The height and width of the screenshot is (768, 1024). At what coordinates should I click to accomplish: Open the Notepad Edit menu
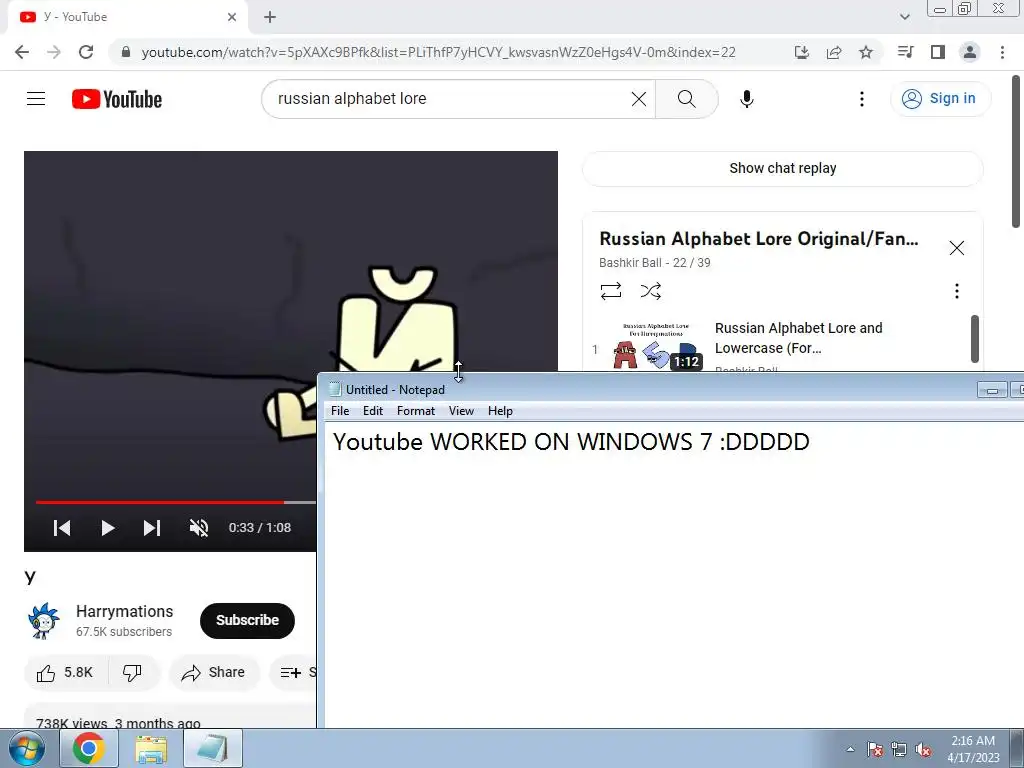373,411
